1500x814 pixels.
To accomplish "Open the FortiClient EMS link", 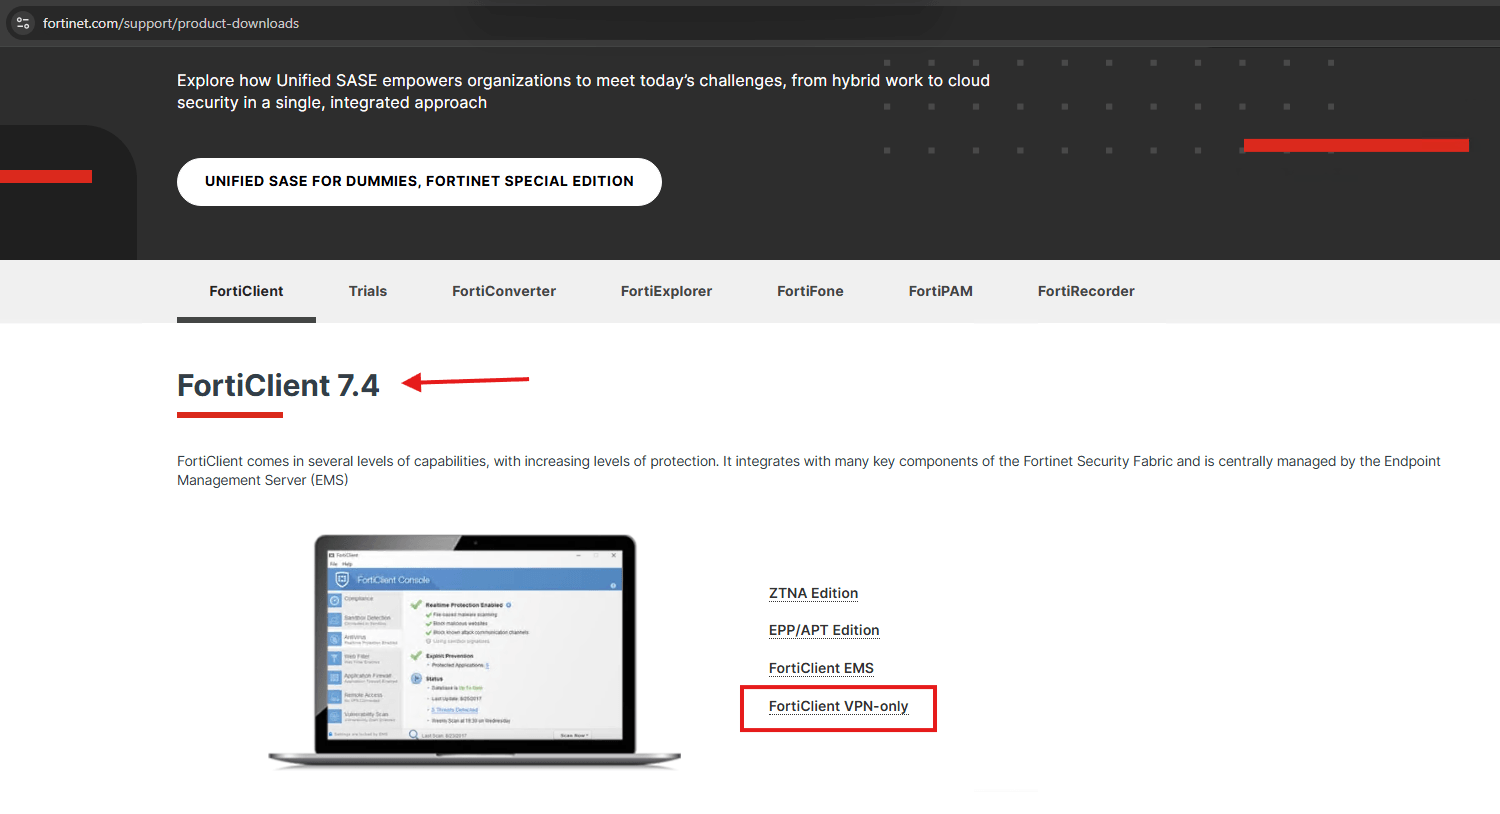I will tap(821, 668).
